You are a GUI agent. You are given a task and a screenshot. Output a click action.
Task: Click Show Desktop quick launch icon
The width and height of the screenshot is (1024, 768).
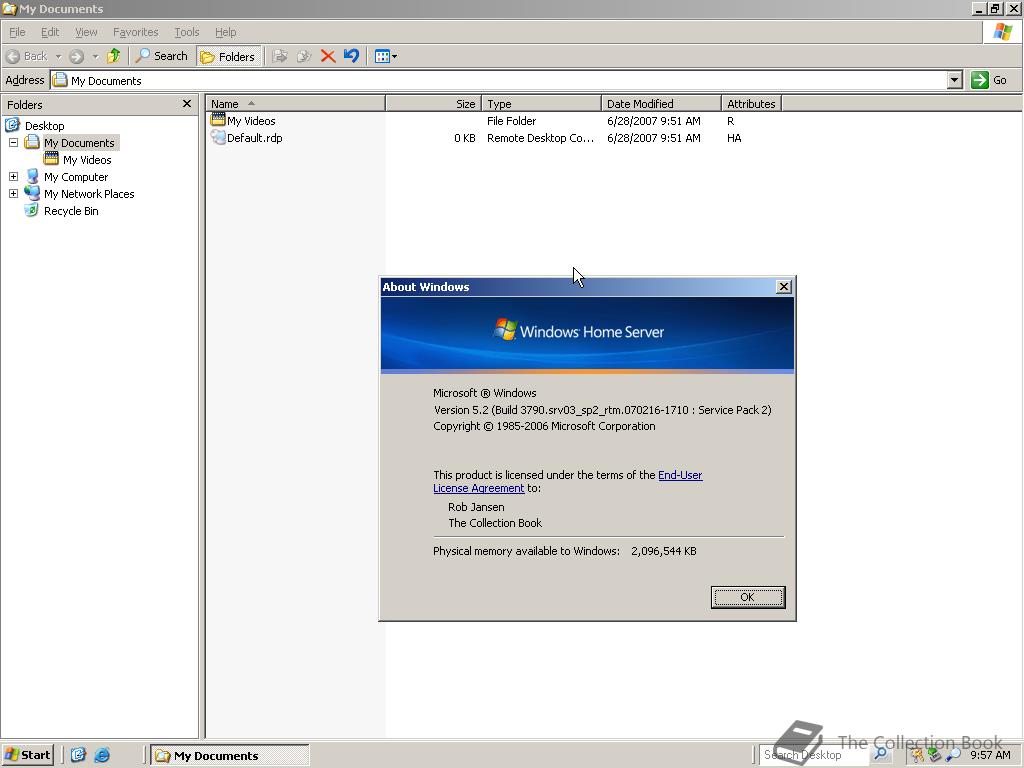(x=78, y=755)
